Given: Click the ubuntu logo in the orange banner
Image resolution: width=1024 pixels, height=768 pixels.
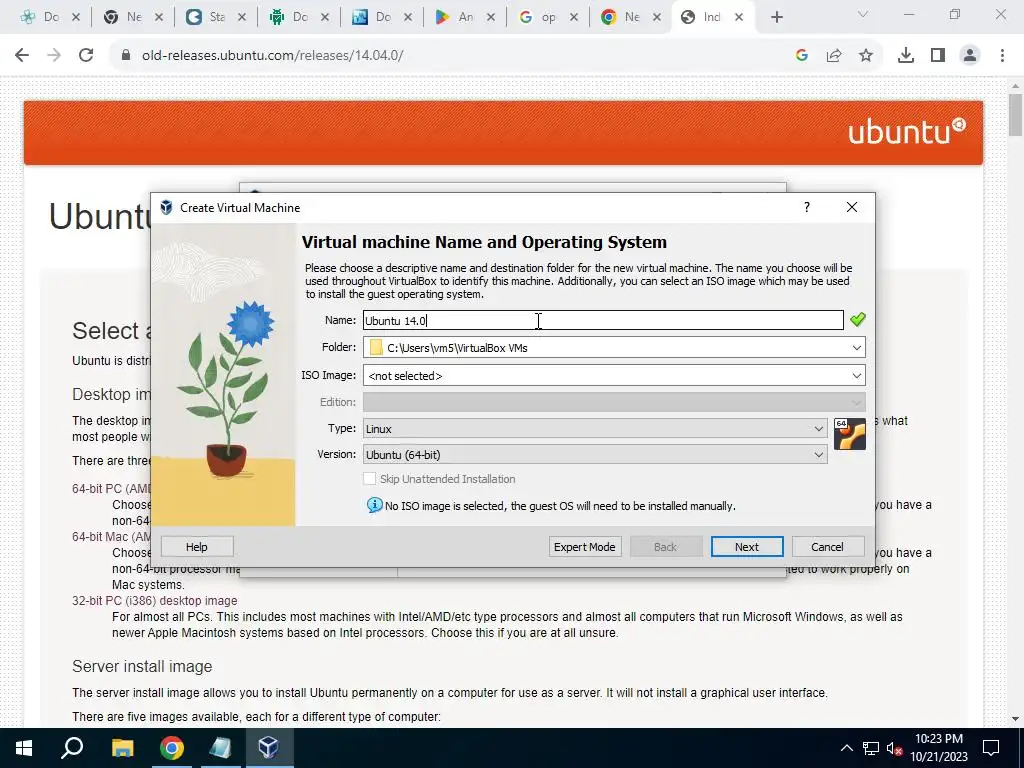Looking at the screenshot, I should [906, 131].
